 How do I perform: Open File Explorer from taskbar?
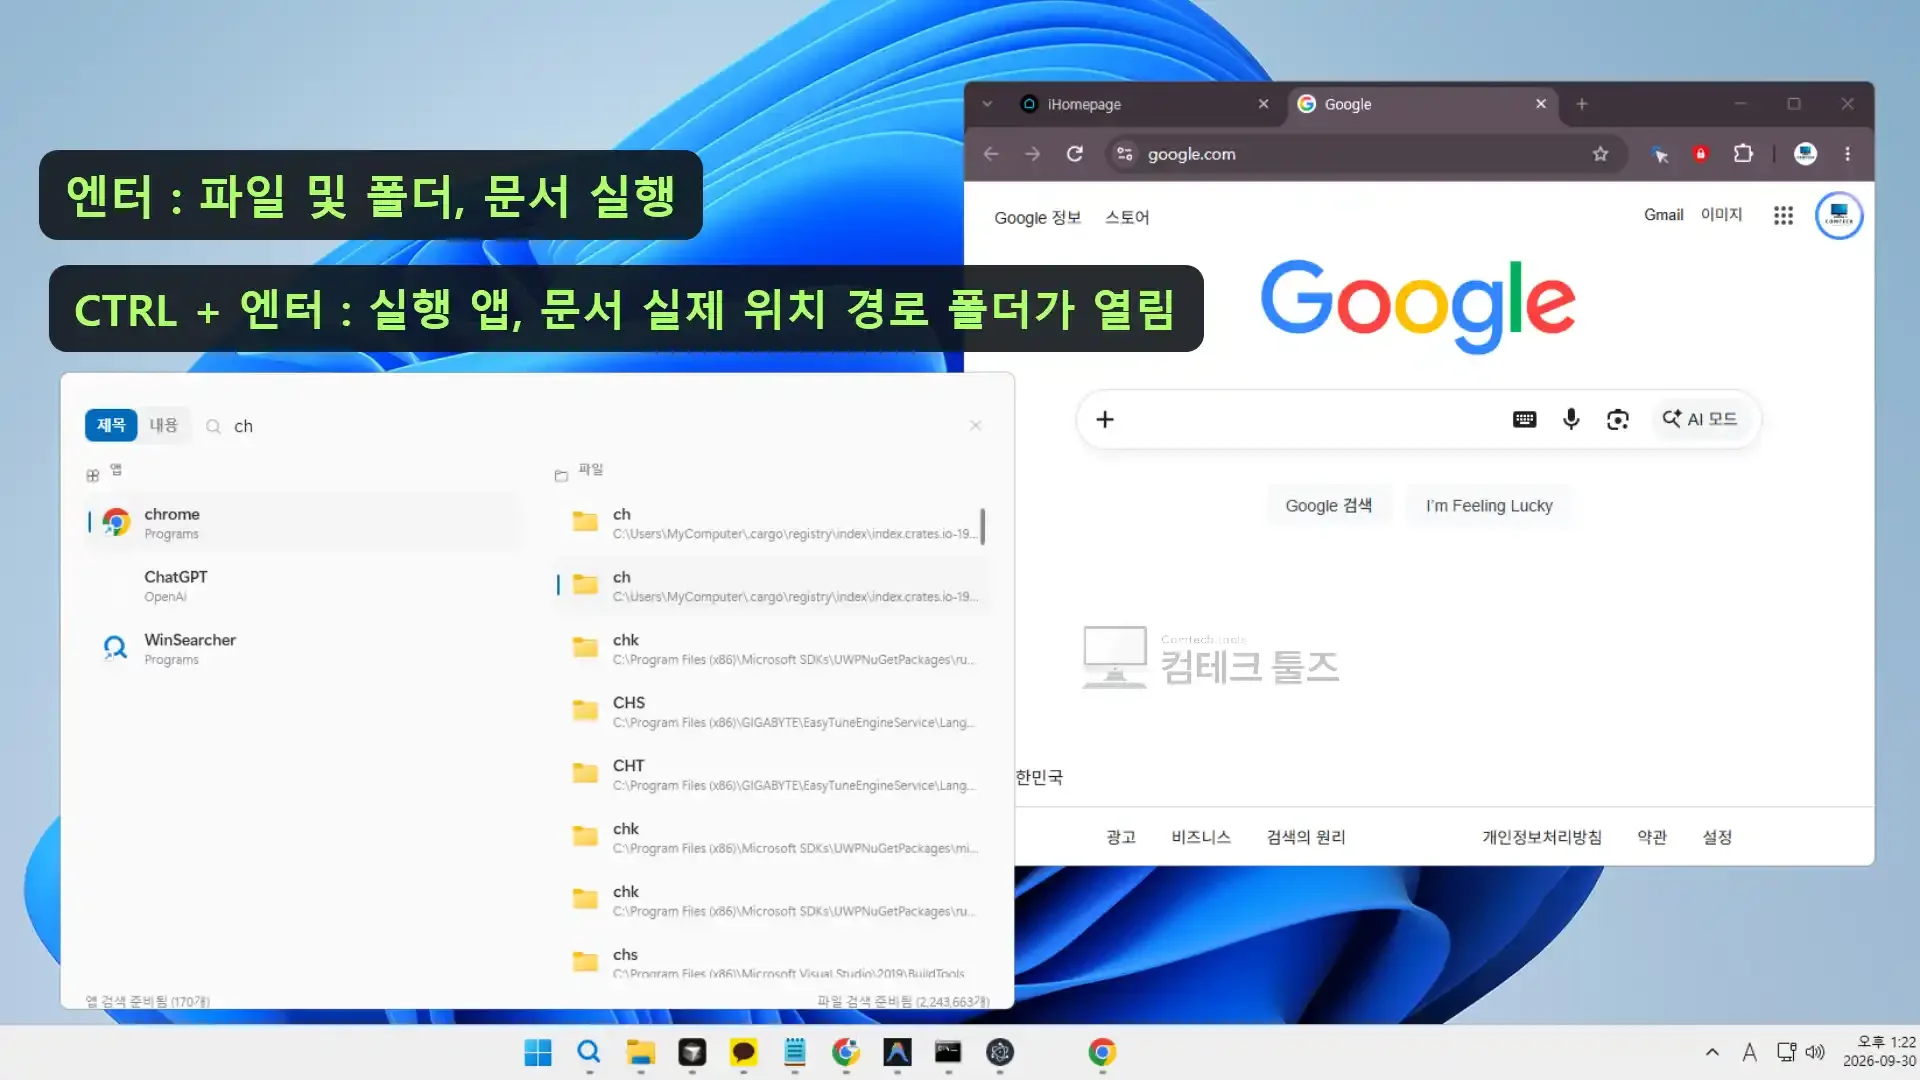(x=640, y=1052)
